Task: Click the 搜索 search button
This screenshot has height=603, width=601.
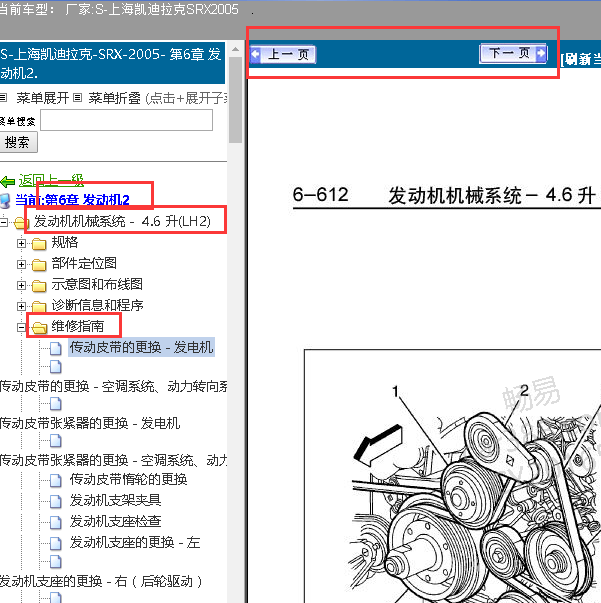Action: [x=18, y=142]
